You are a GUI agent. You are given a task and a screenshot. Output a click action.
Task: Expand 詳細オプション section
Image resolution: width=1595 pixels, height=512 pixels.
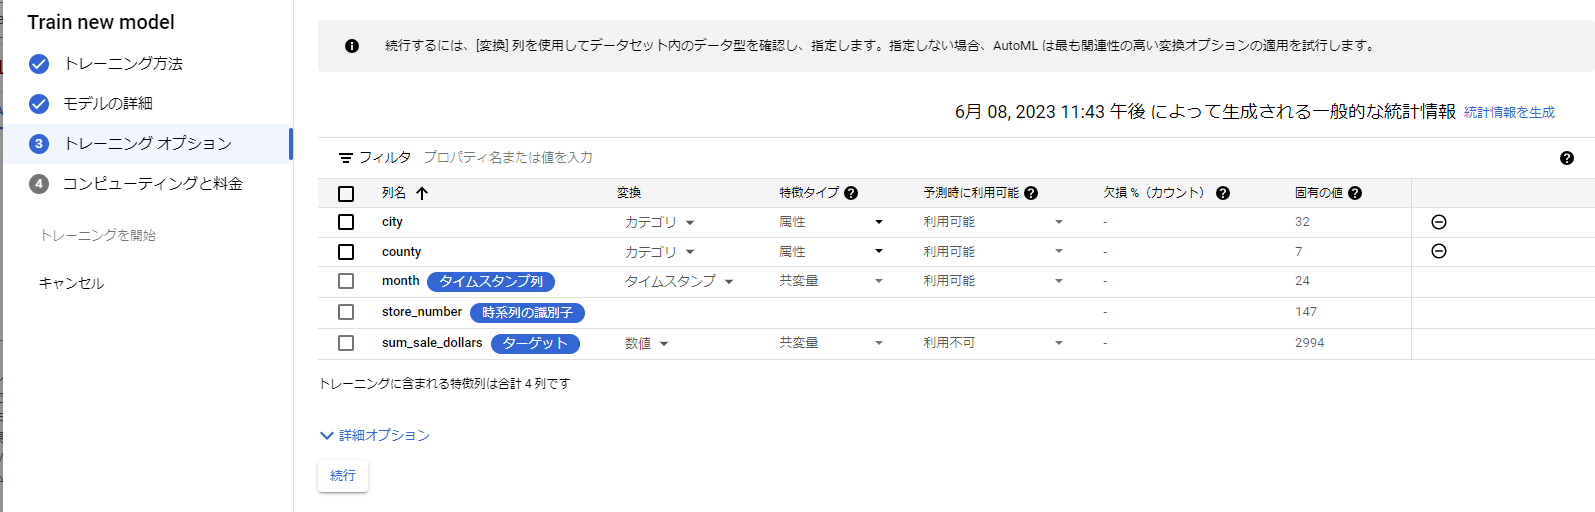375,435
